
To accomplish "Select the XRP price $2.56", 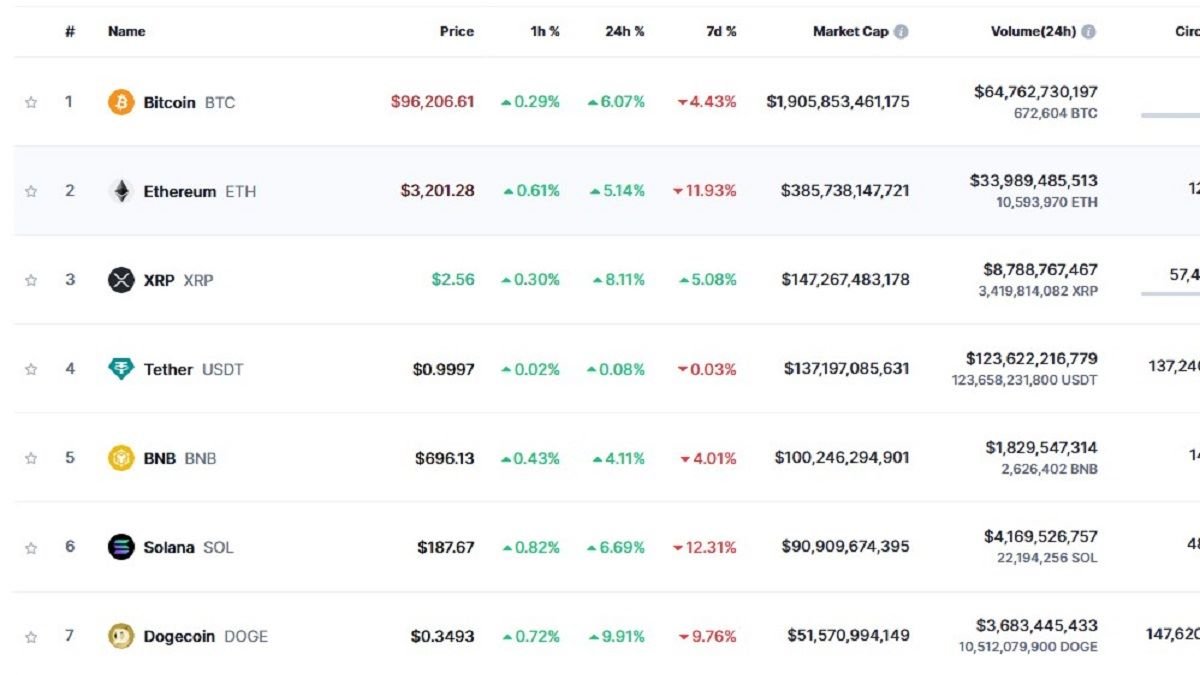I will pos(453,280).
